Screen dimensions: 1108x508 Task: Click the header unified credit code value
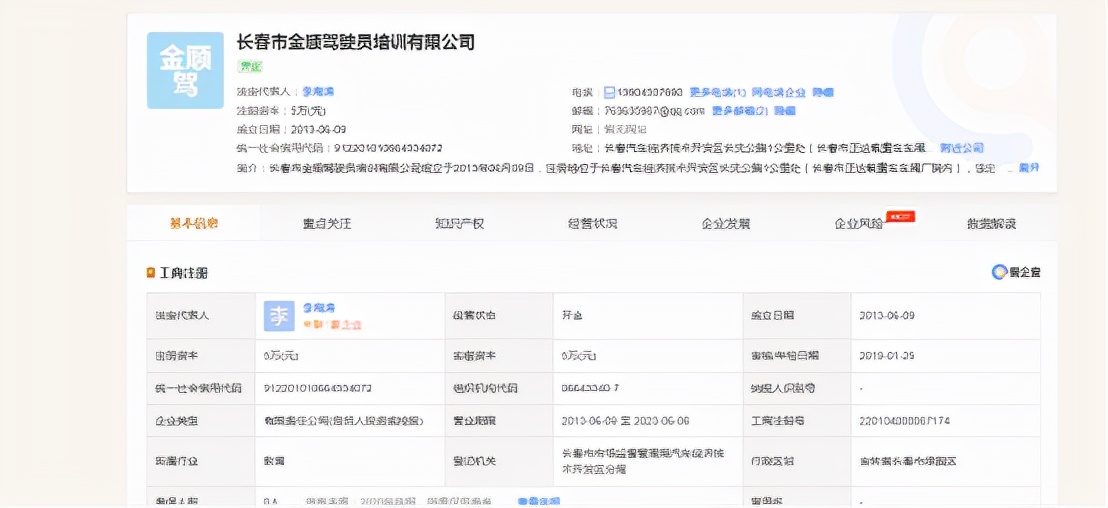coord(388,148)
